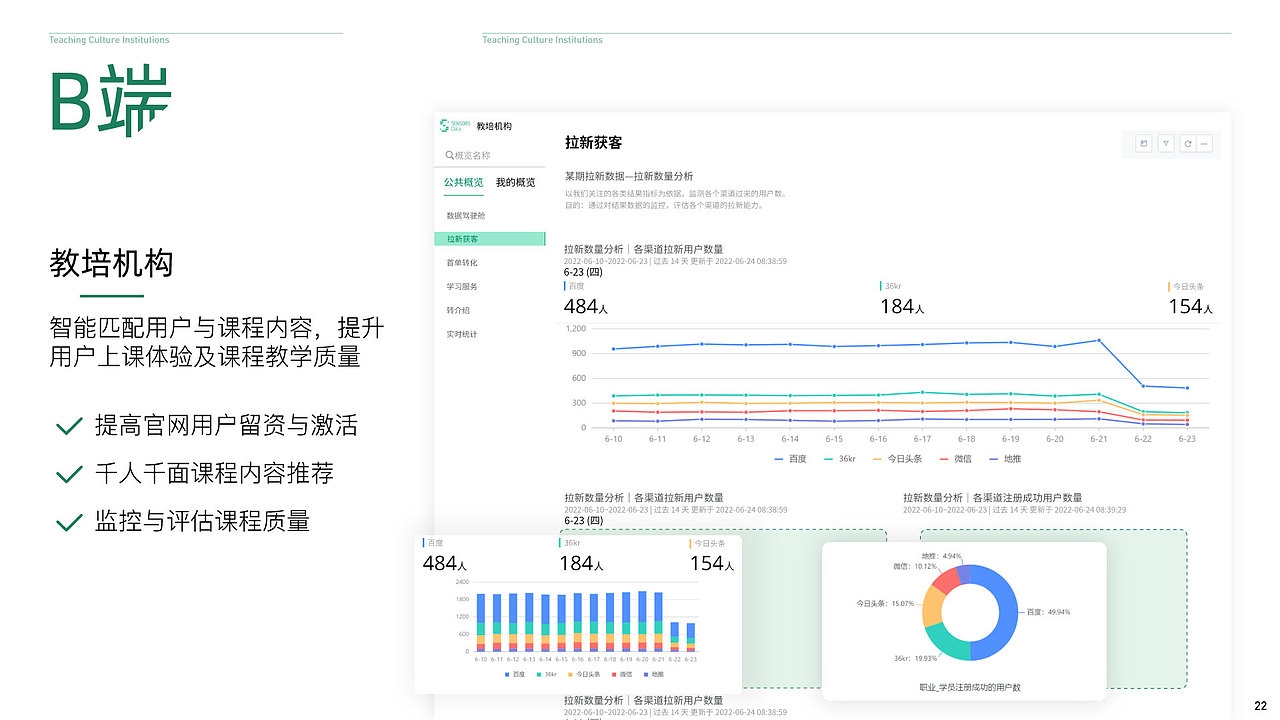
Task: Click the save dashboard icon in 拉新获客 toolbar
Action: [1144, 144]
